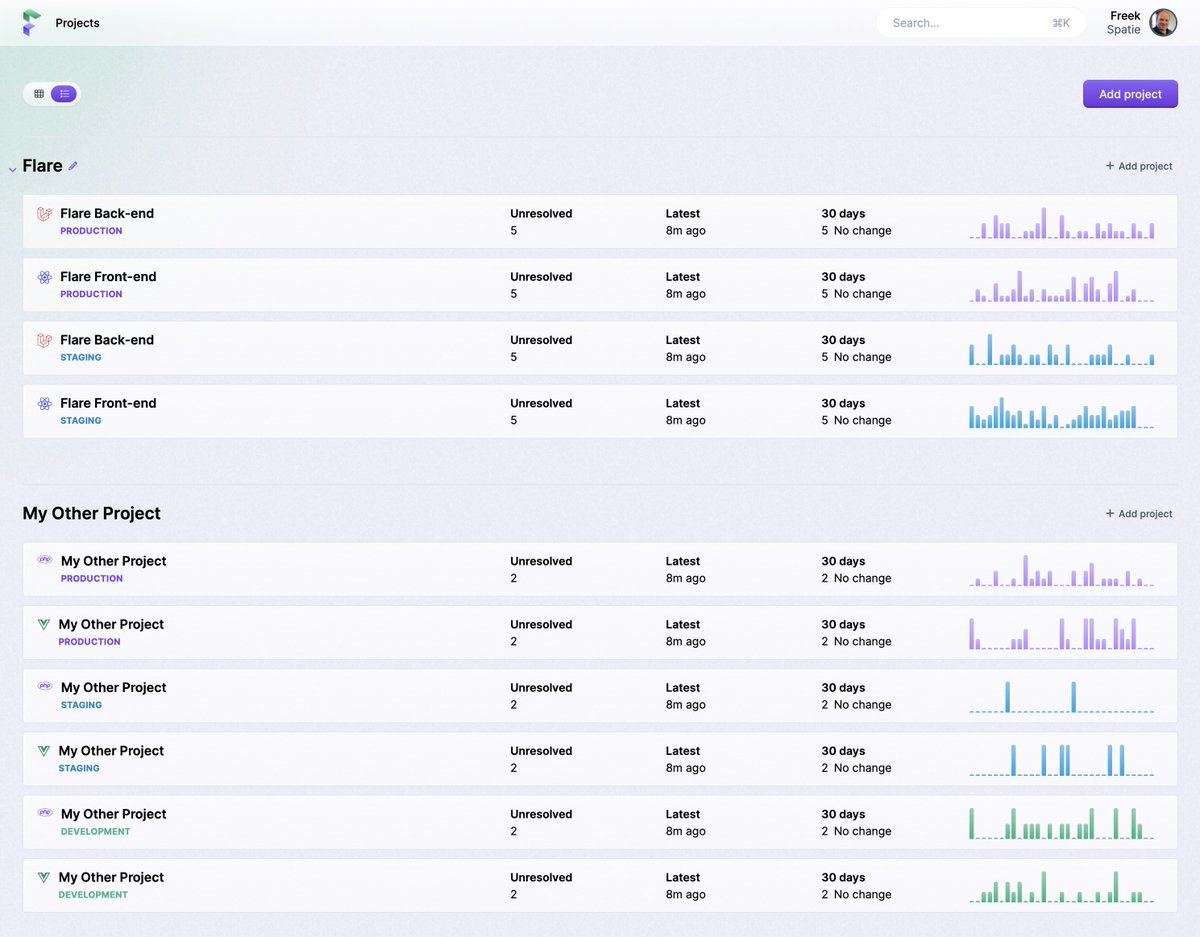Switch to list view layout

click(64, 94)
